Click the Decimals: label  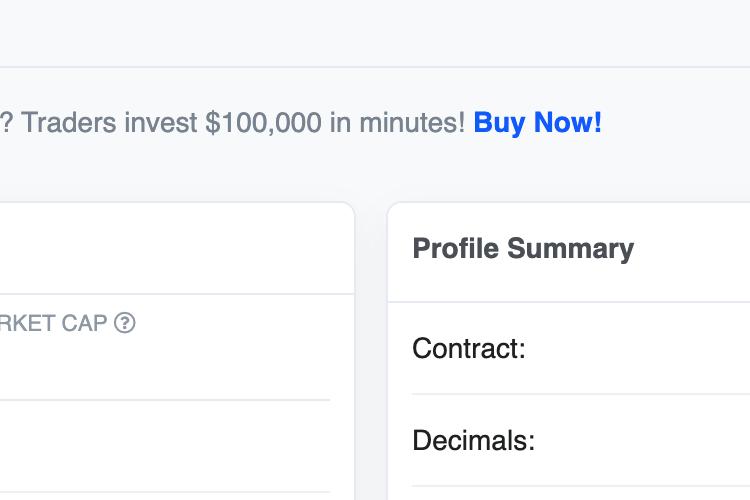474,440
